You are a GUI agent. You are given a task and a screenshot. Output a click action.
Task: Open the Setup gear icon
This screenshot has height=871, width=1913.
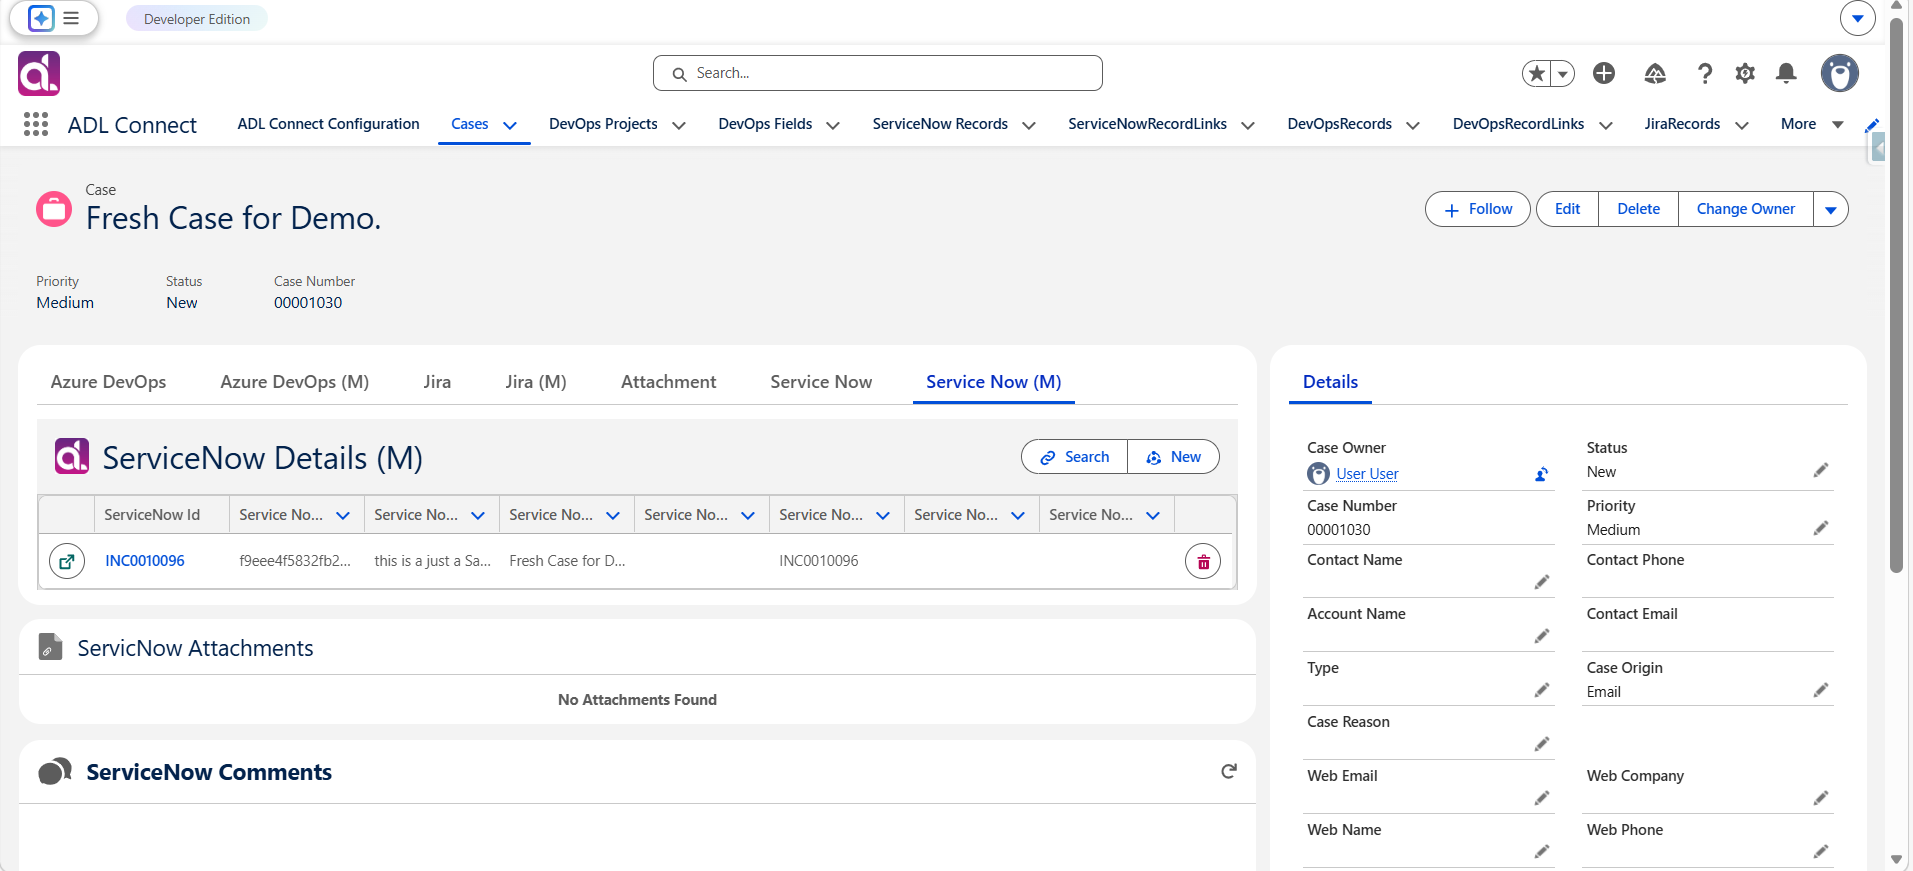tap(1745, 73)
